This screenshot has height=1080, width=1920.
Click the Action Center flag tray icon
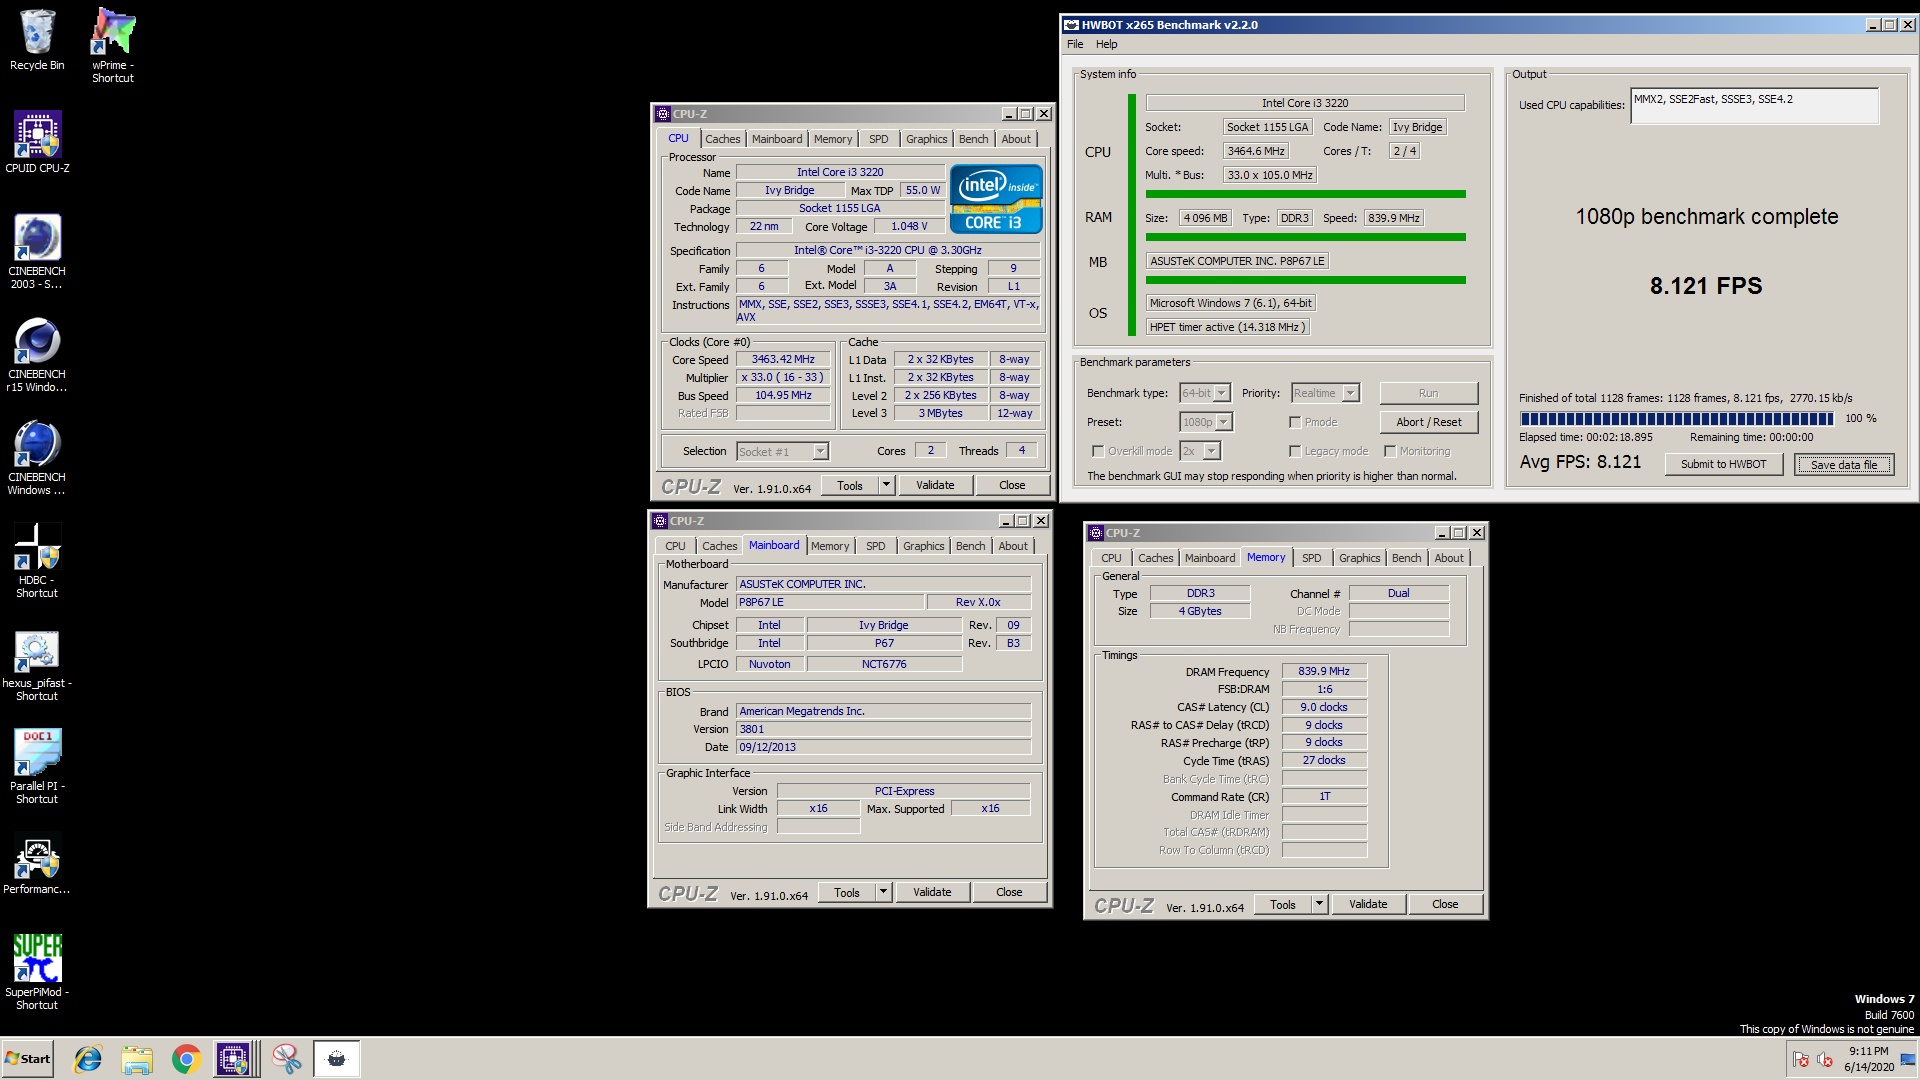1801,1059
